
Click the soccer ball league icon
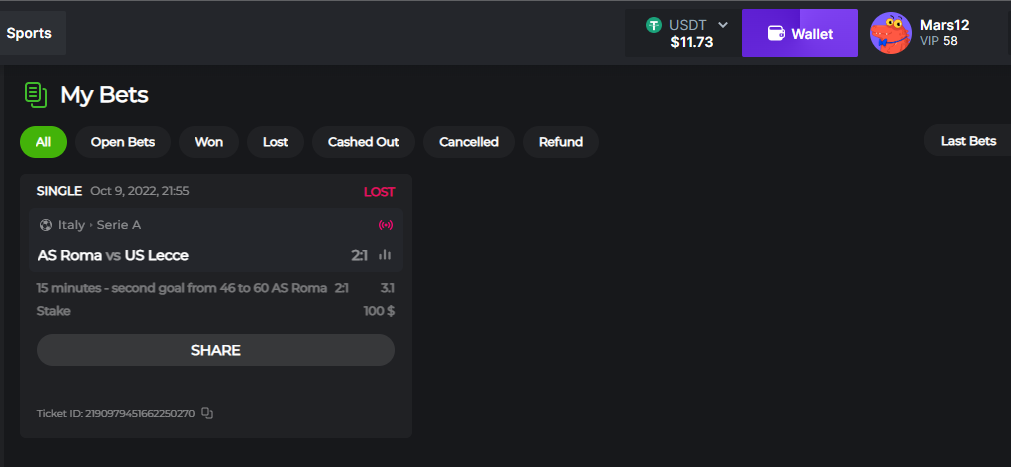tap(46, 225)
